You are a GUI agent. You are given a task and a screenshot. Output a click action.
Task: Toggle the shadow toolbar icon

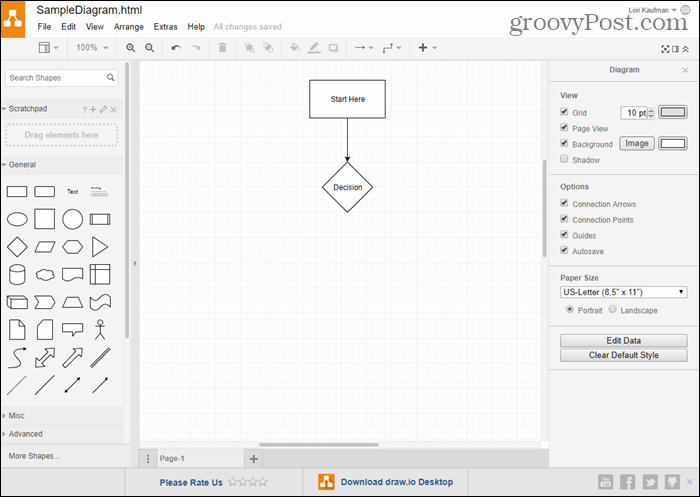(333, 48)
